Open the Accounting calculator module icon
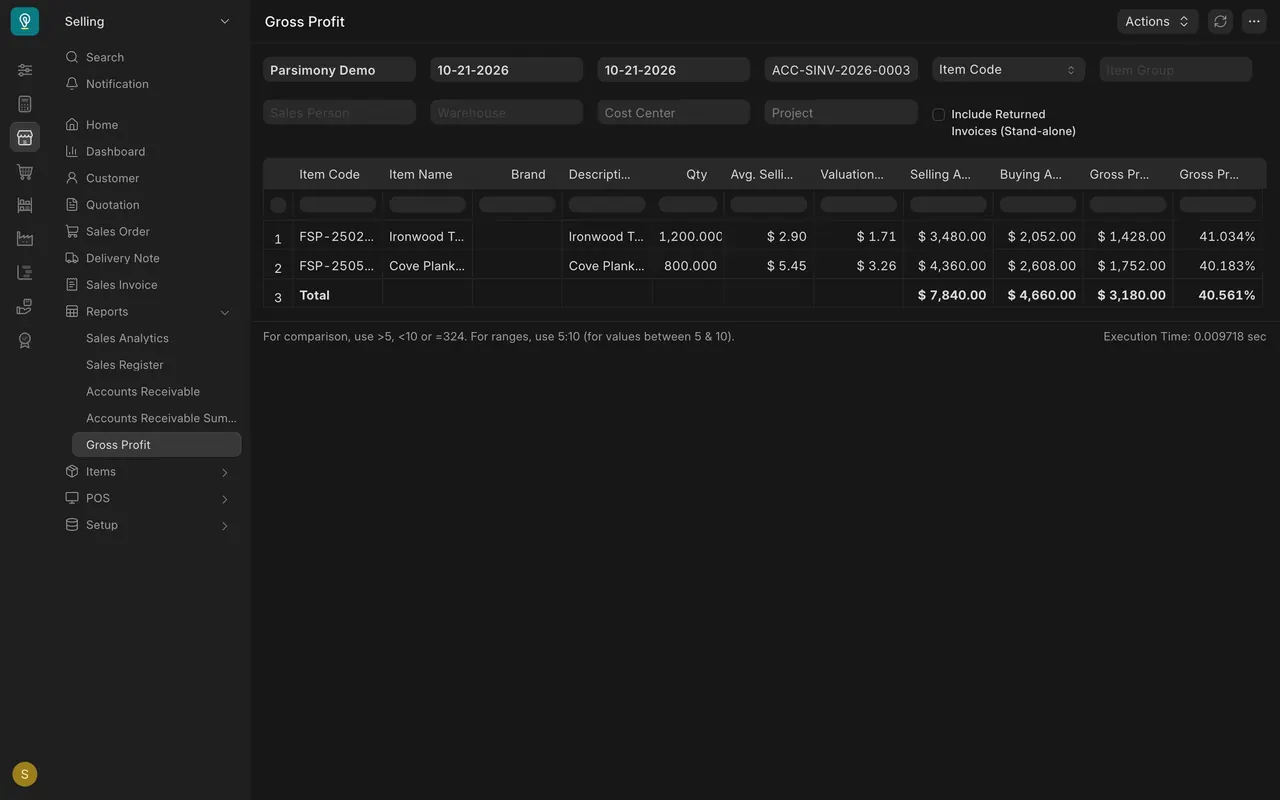The width and height of the screenshot is (1280, 800). [25, 104]
